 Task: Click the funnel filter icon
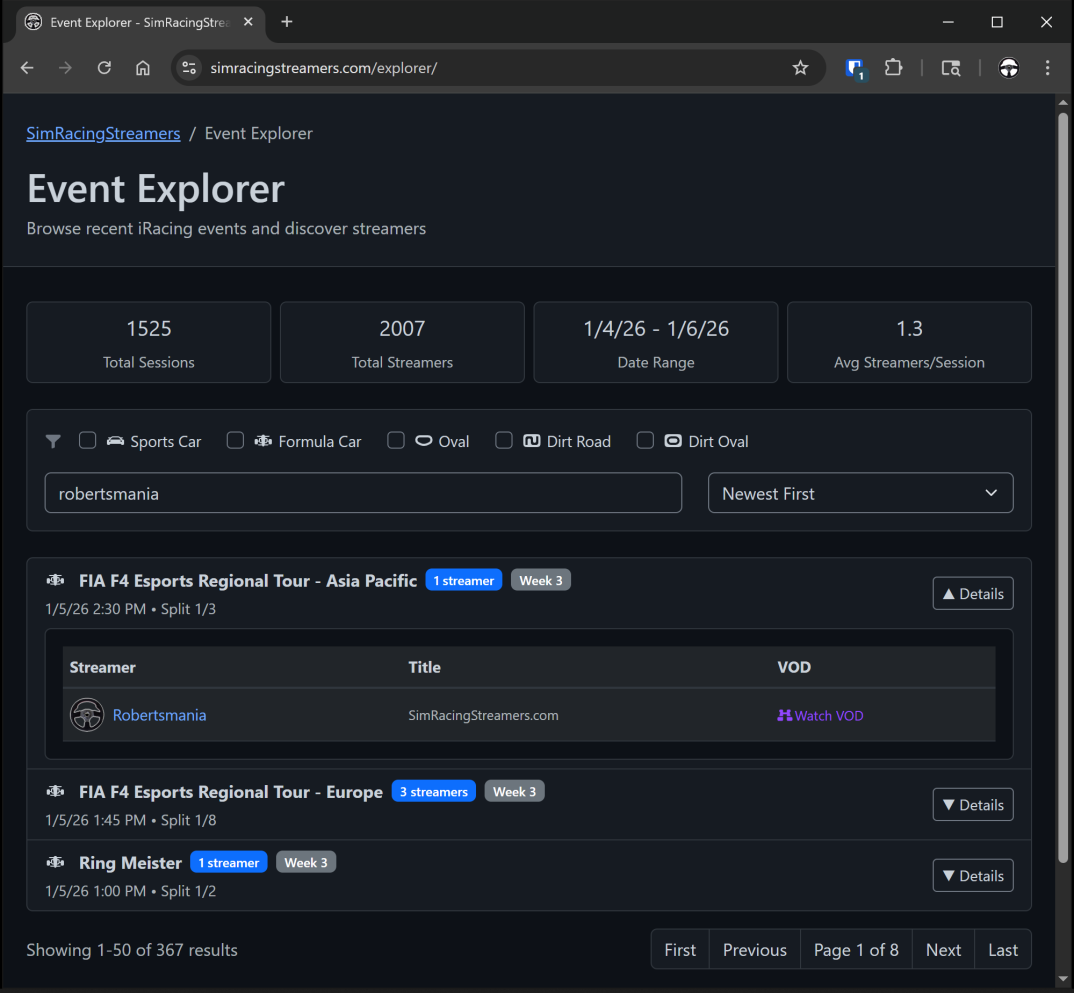(x=53, y=441)
